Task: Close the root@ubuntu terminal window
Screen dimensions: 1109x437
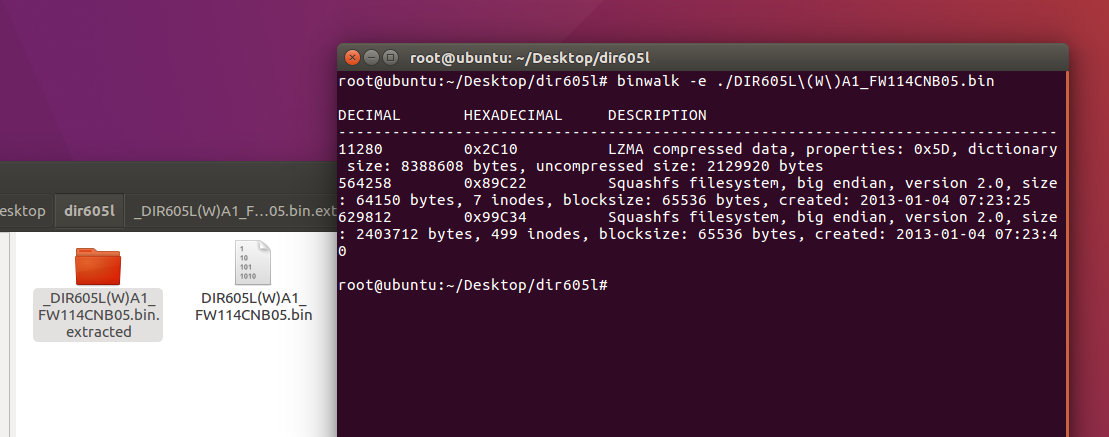Action: [352, 58]
